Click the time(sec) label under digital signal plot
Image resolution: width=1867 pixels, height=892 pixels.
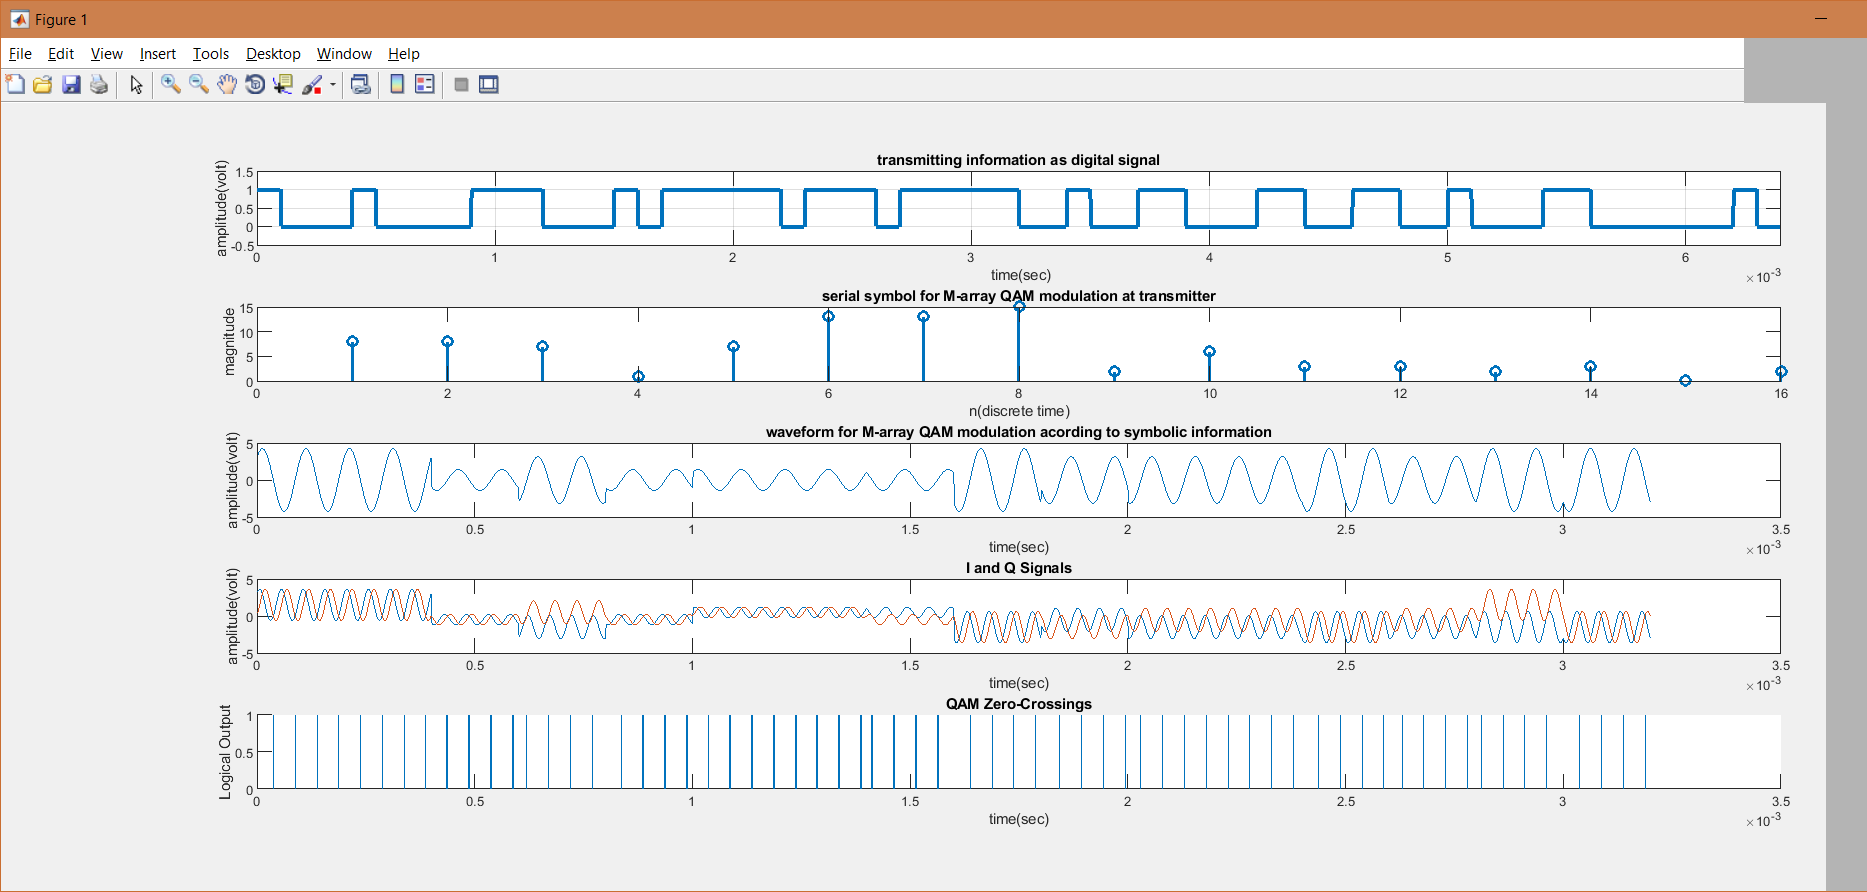(x=1020, y=275)
